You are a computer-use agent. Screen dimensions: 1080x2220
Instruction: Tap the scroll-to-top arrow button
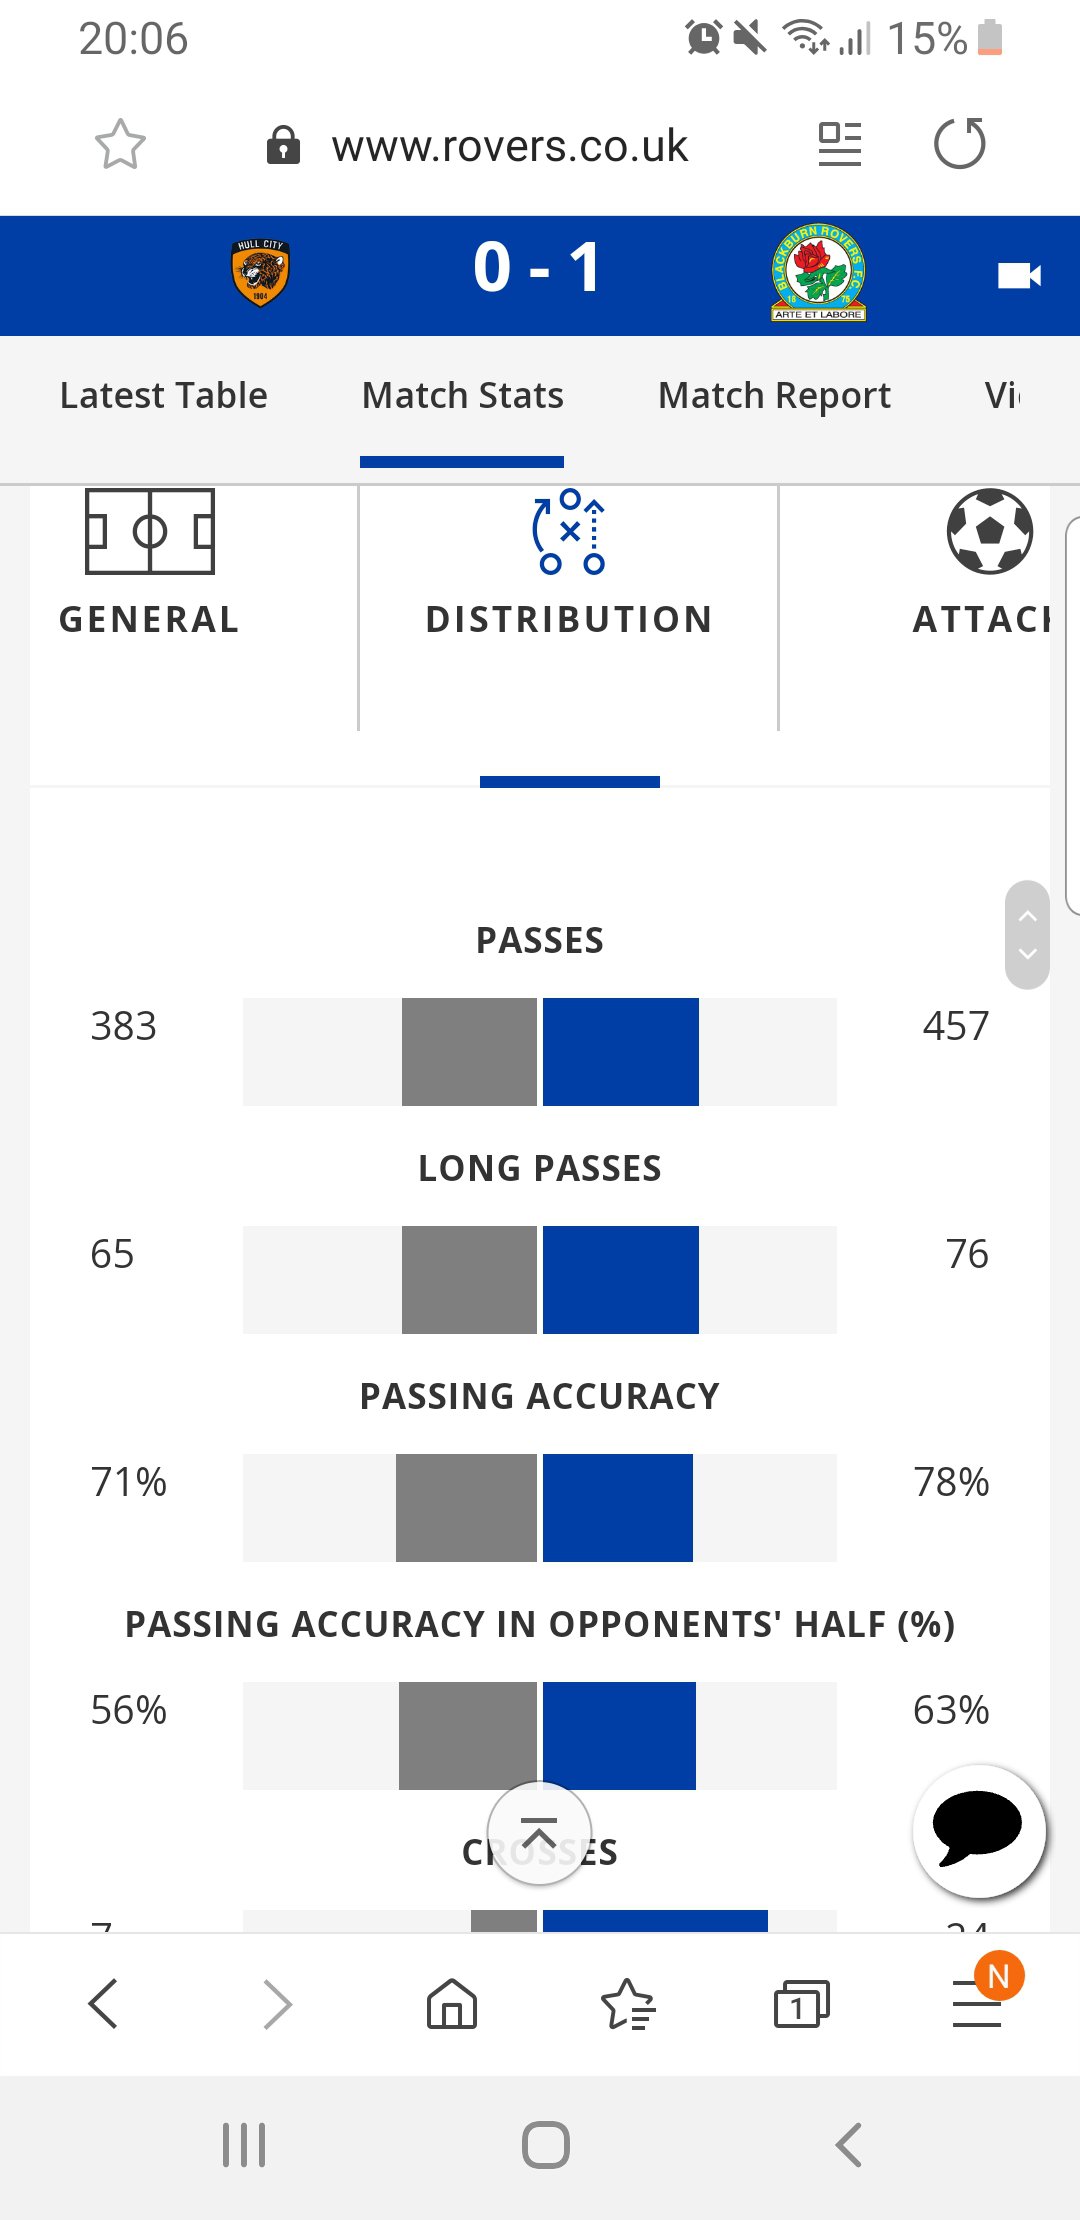click(539, 1833)
